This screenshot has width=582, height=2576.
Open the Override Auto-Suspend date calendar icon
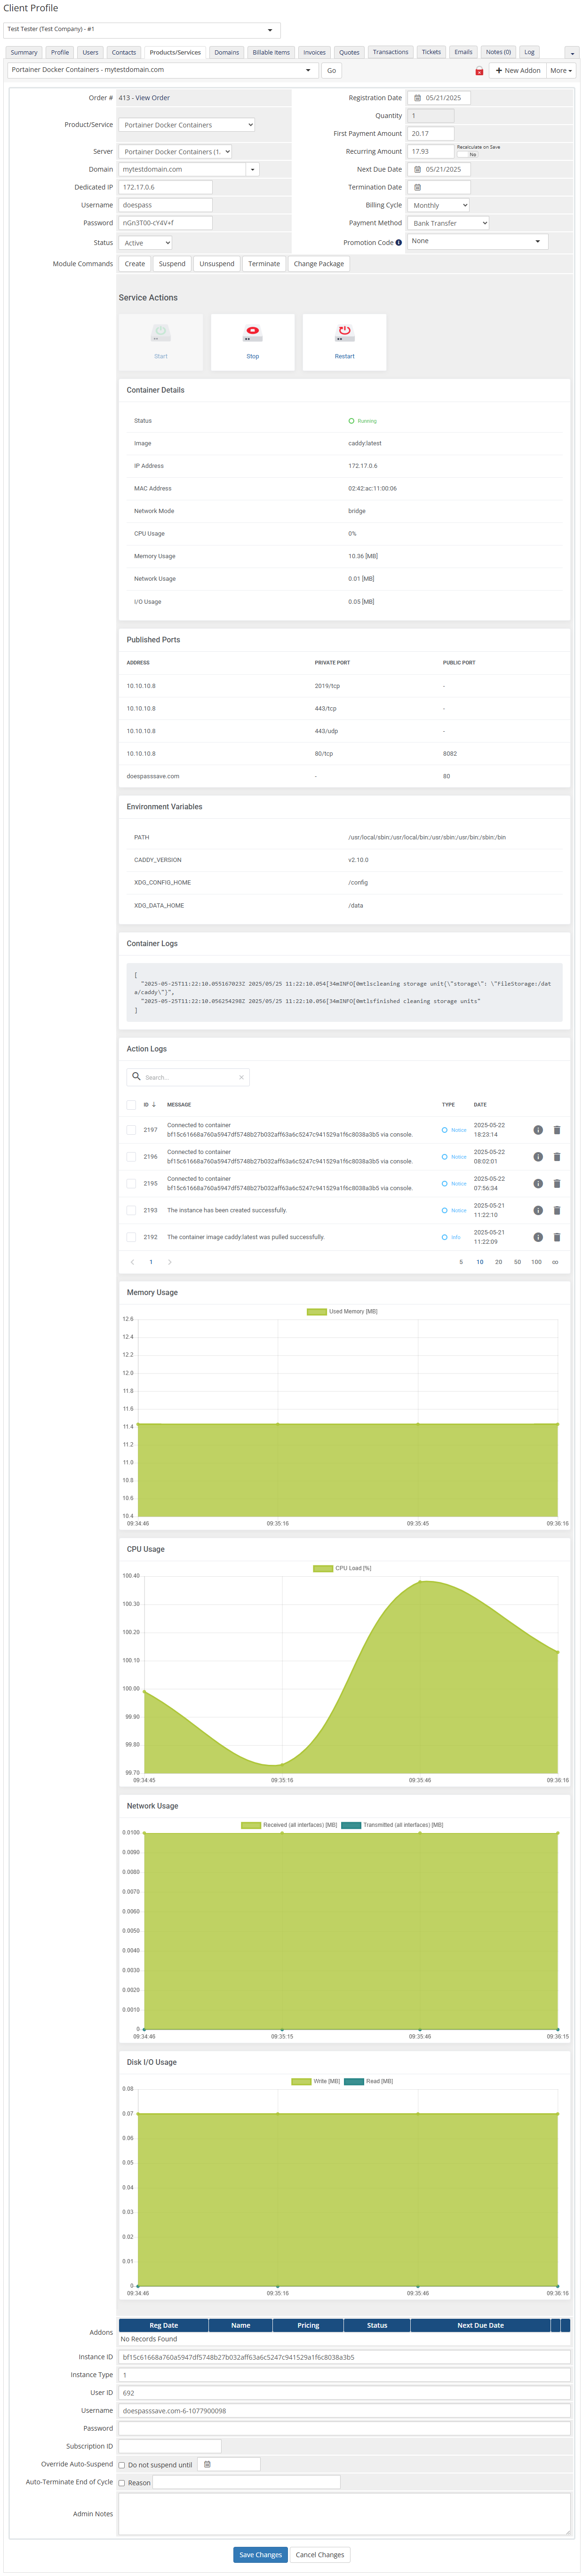[207, 2464]
